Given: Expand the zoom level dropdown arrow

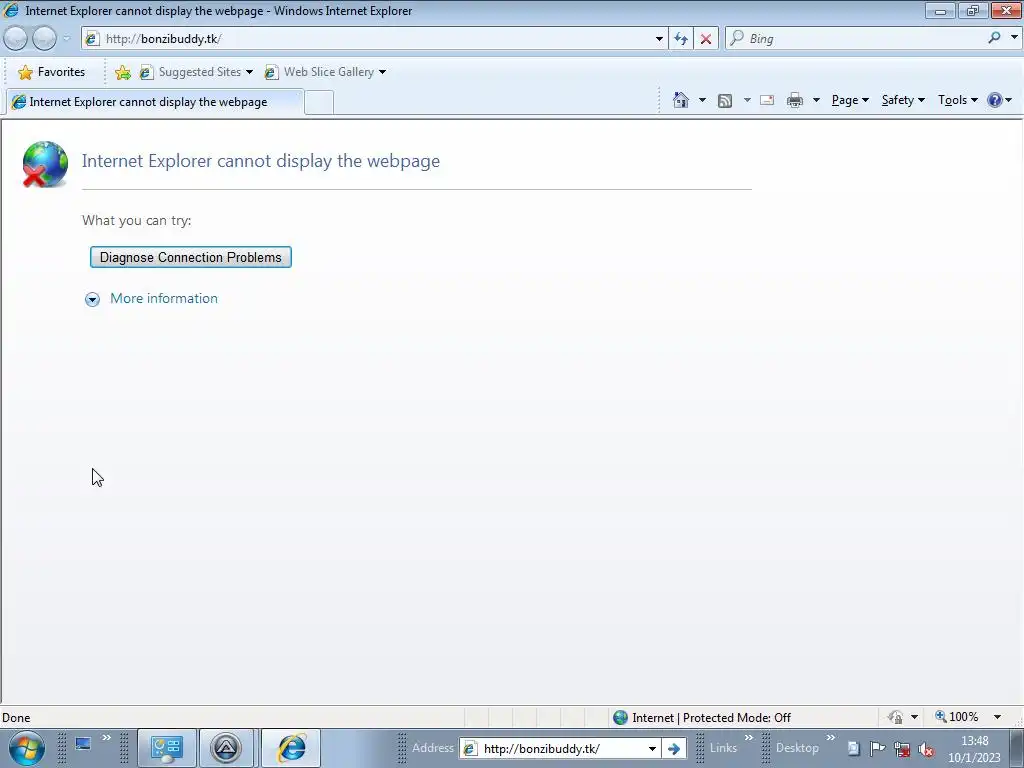Looking at the screenshot, I should pos(997,717).
